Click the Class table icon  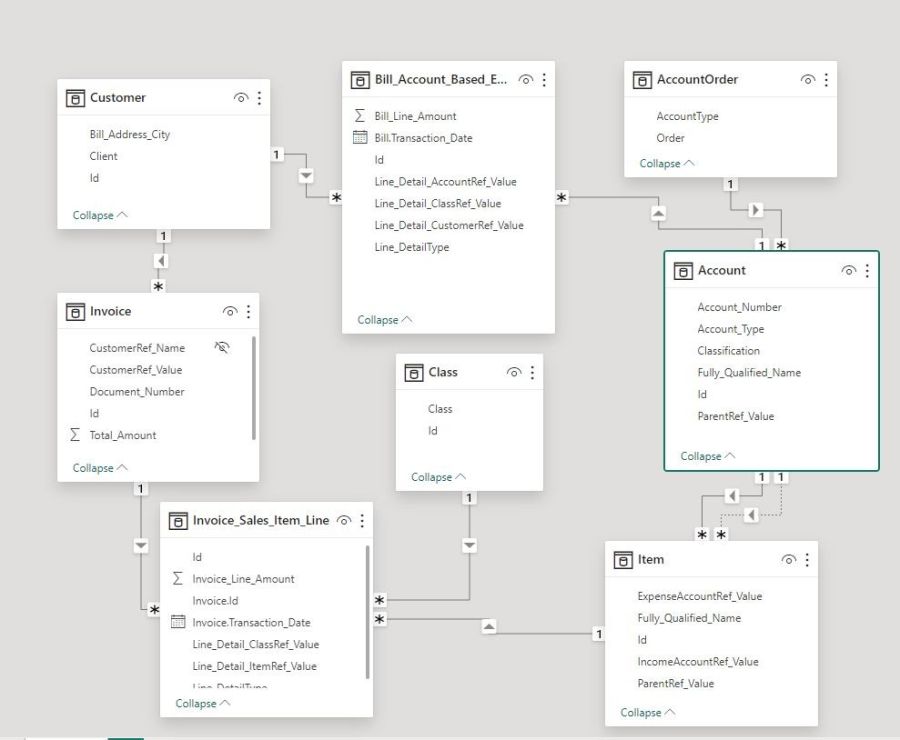point(414,373)
